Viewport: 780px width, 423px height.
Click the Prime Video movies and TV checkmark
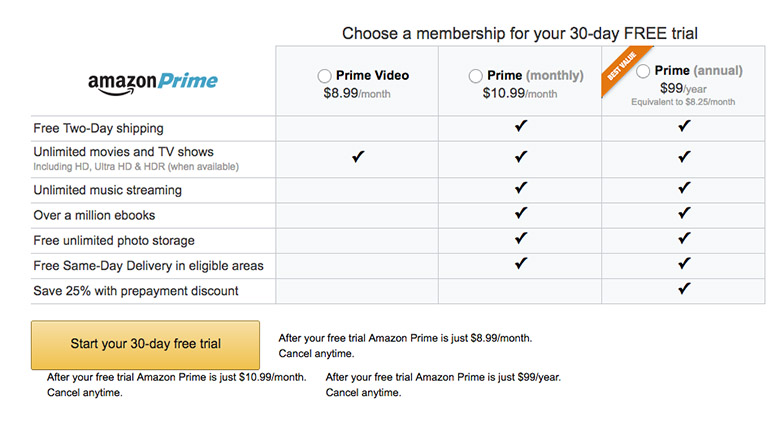click(358, 157)
